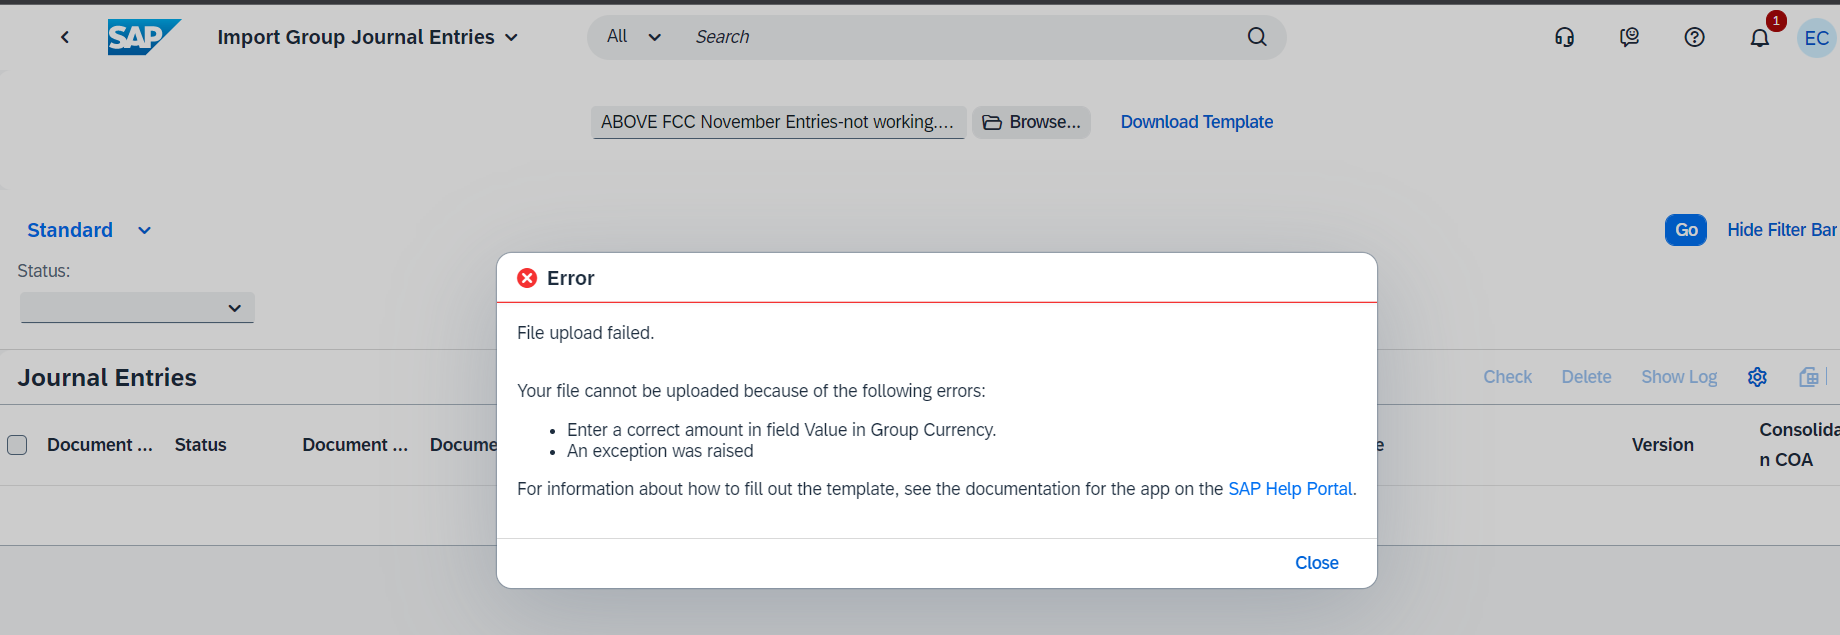Open the Status filter combo box
1840x635 pixels.
tap(137, 308)
